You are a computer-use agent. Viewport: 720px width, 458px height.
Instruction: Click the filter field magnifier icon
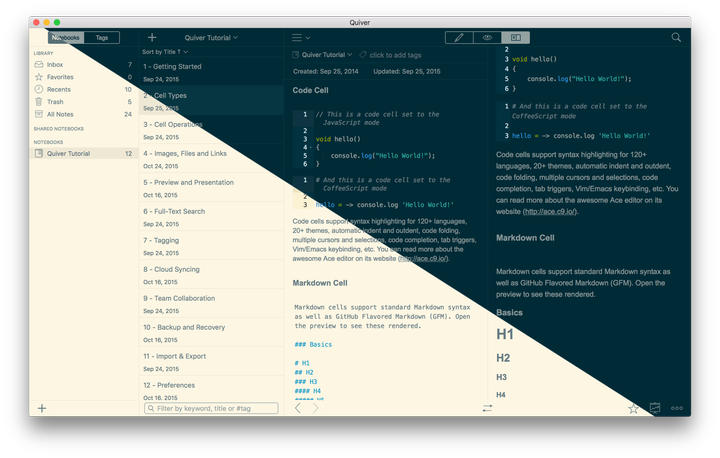[x=151, y=408]
